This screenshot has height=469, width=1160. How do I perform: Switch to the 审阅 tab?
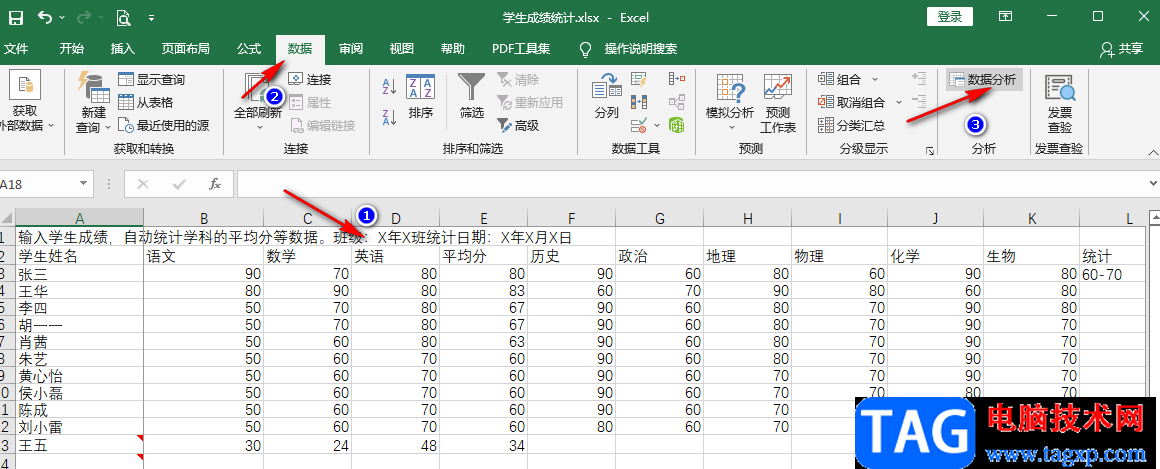coord(351,49)
